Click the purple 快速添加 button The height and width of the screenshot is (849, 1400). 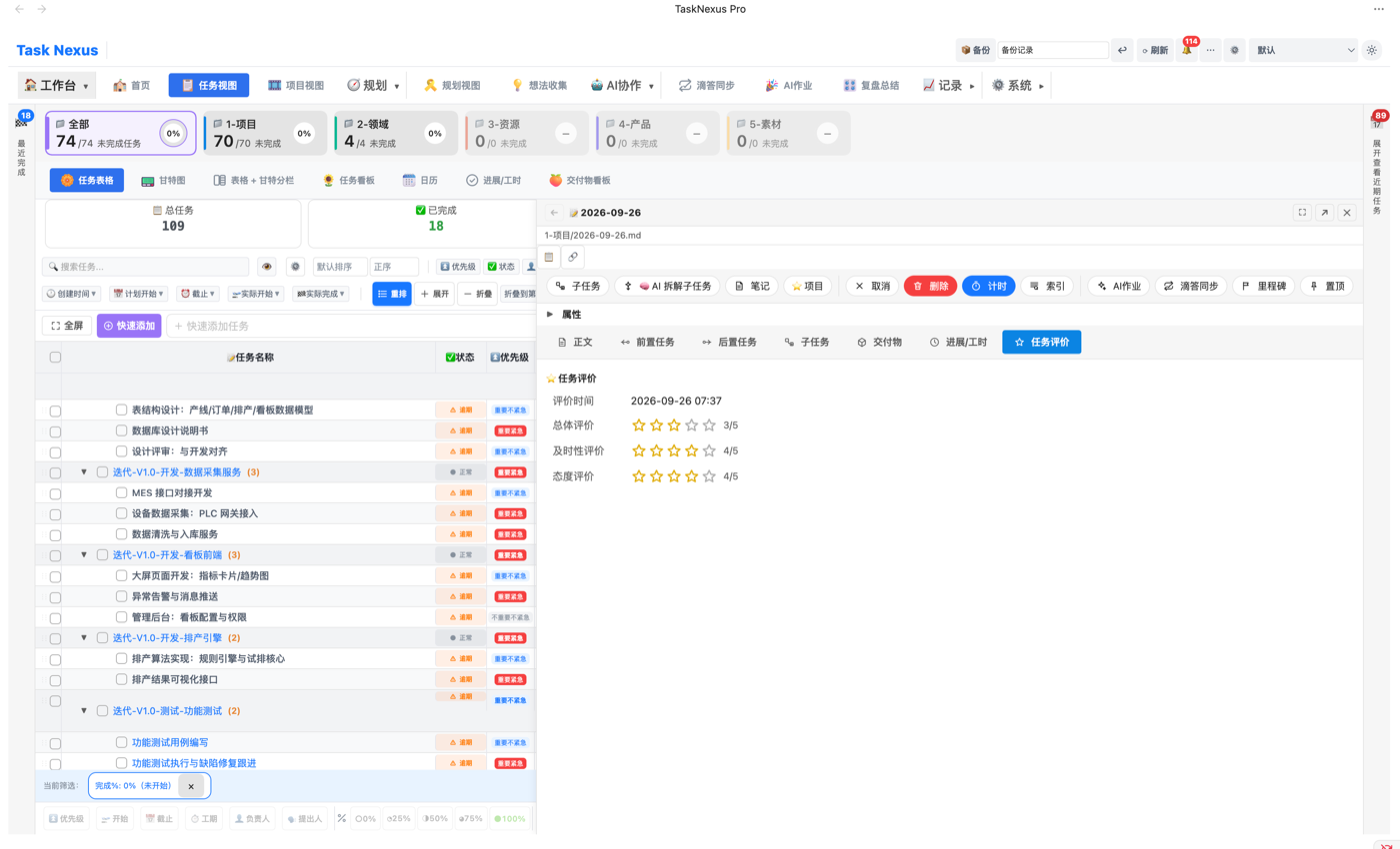[x=129, y=326]
